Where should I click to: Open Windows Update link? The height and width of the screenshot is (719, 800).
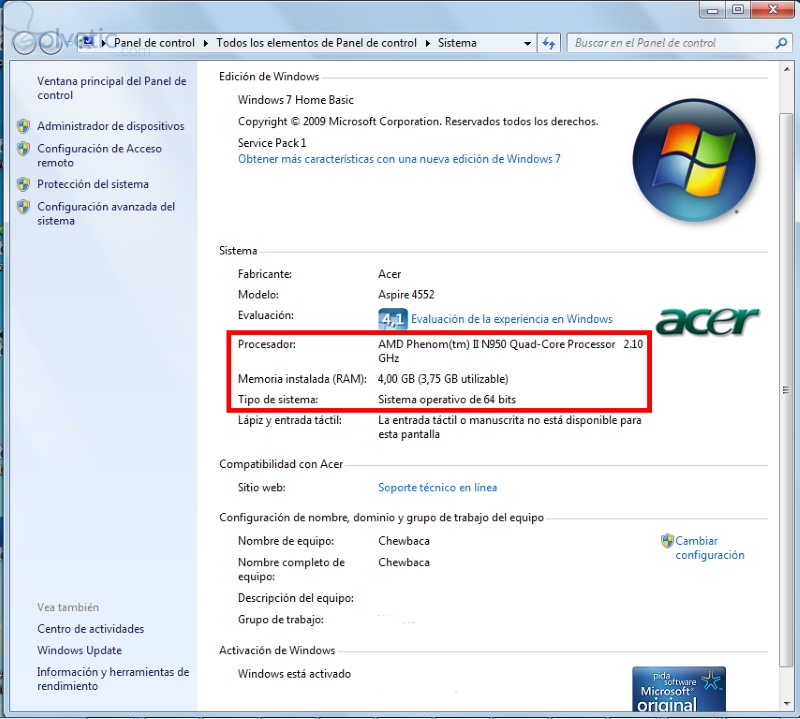coord(79,651)
